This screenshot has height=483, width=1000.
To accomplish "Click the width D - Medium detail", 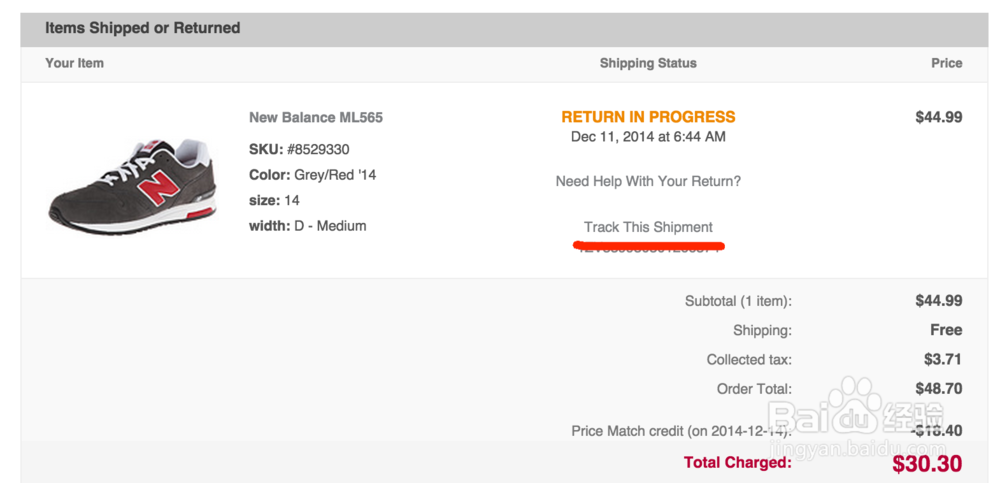I will pyautogui.click(x=307, y=226).
